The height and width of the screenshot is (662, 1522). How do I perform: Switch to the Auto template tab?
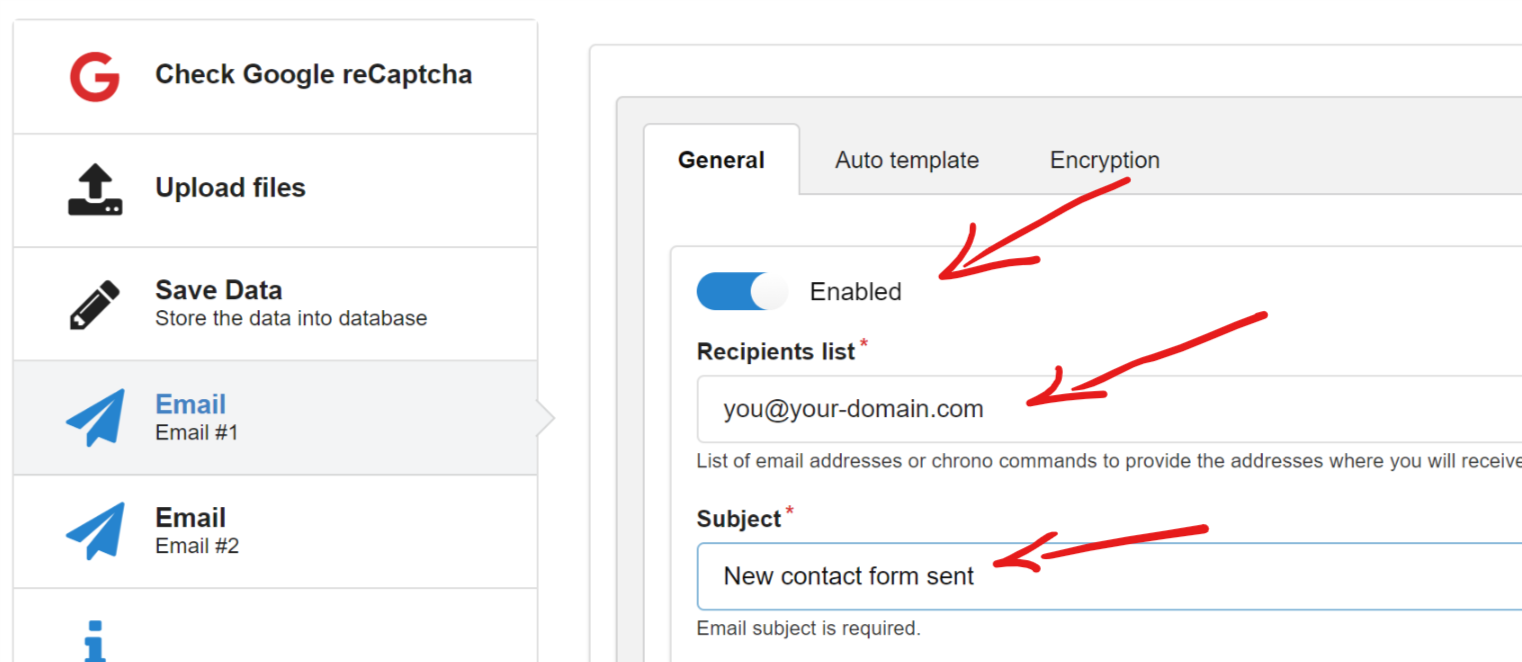pos(907,160)
